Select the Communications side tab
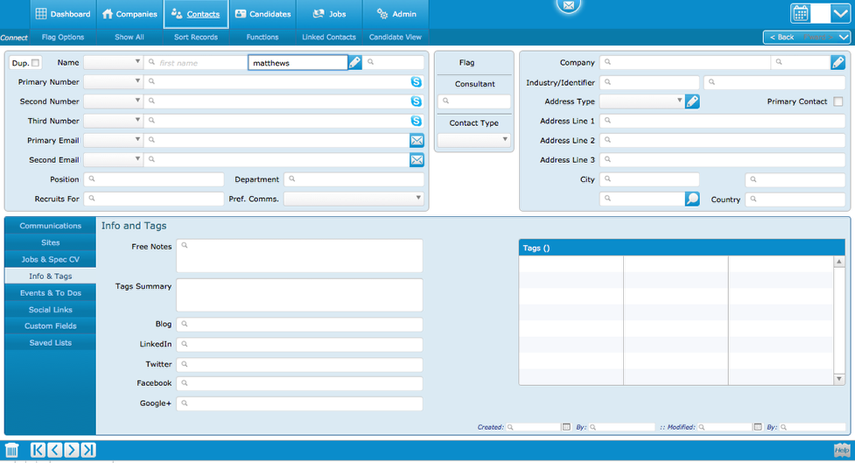 (50, 226)
